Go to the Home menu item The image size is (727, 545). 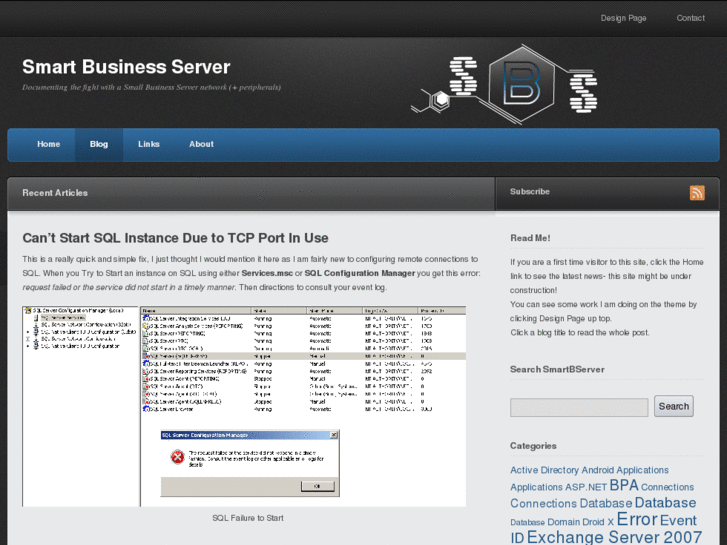(48, 144)
